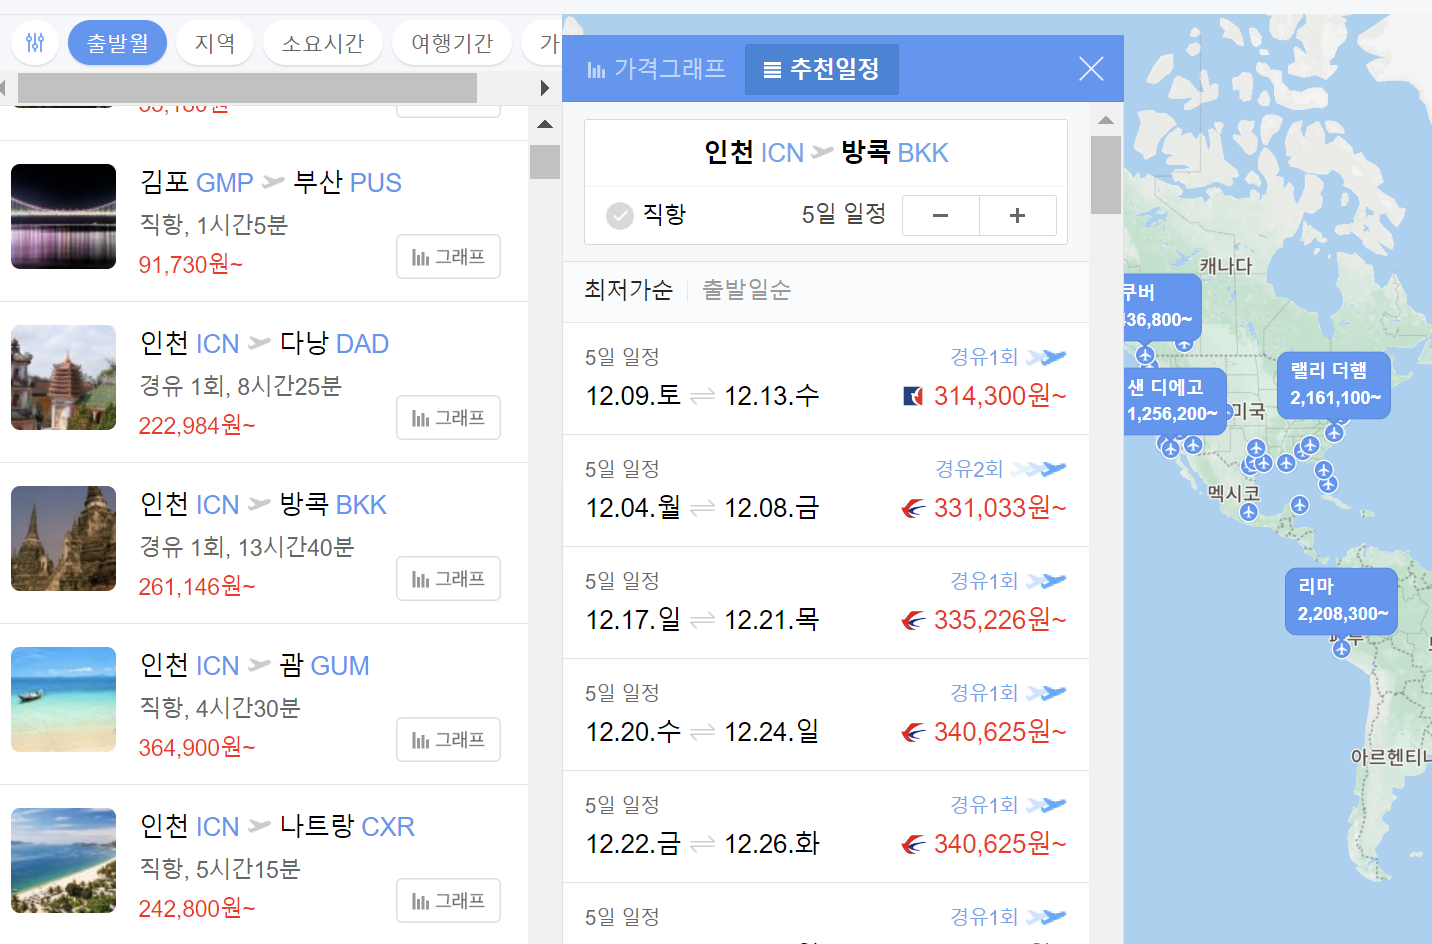Select 김포 GMP to 부산 PUS route title
The width and height of the screenshot is (1432, 944).
pos(270,182)
